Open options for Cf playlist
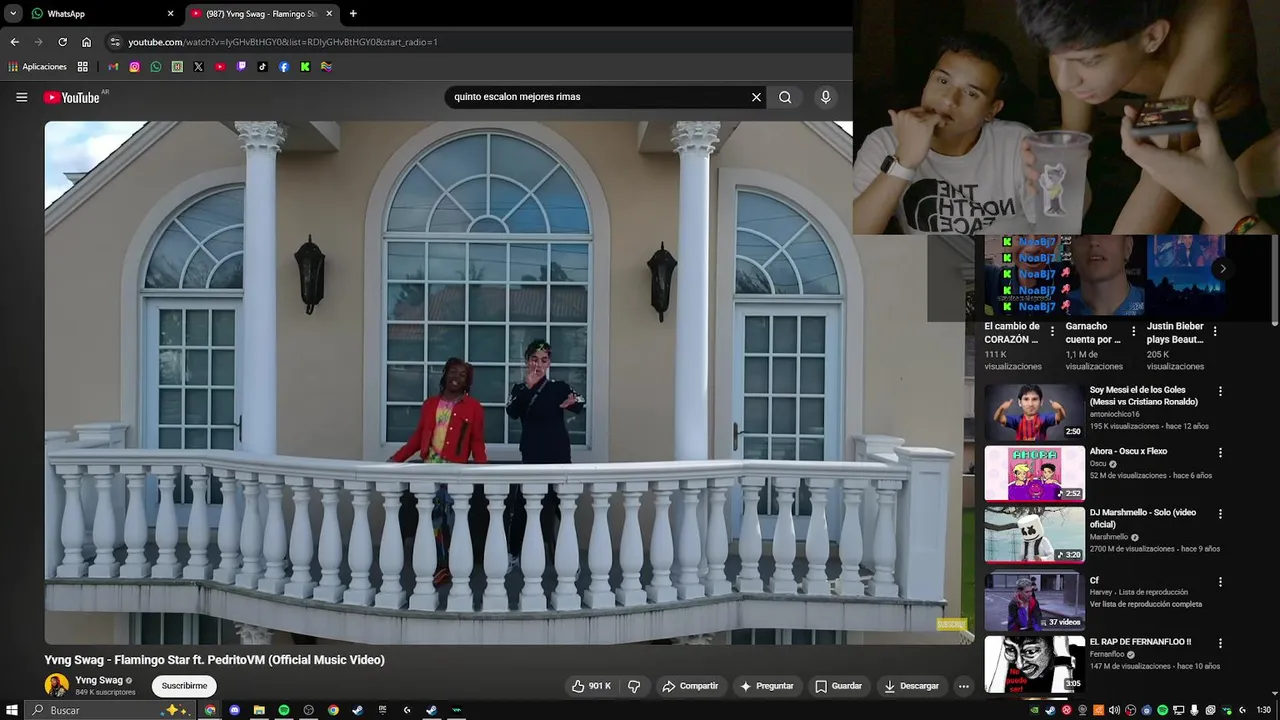The width and height of the screenshot is (1280, 720). point(1220,581)
